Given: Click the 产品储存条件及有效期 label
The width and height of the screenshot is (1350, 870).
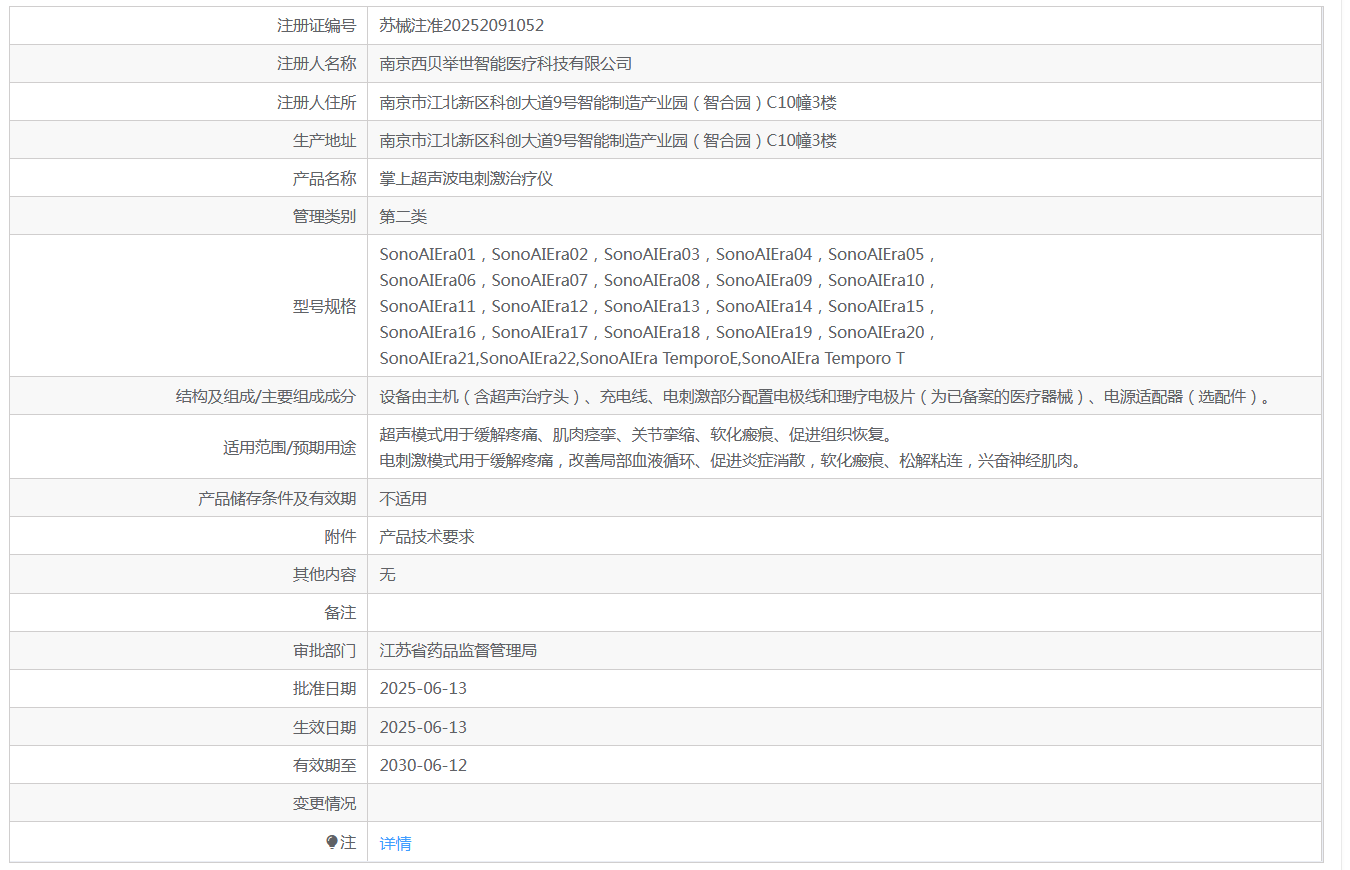Looking at the screenshot, I should pos(277,498).
